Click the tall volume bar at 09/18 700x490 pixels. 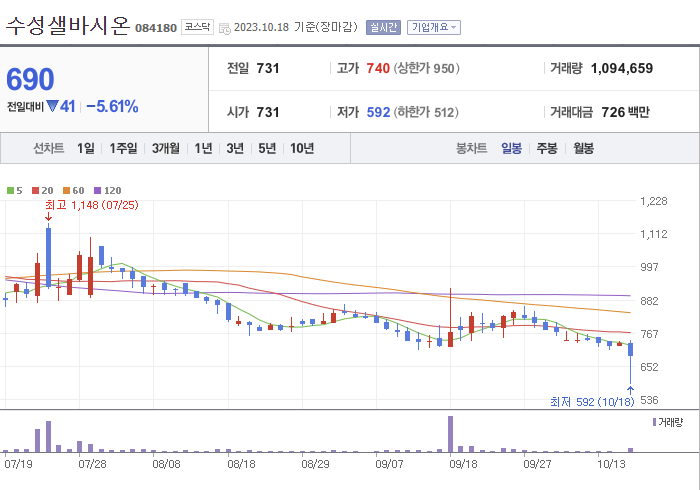click(x=450, y=434)
